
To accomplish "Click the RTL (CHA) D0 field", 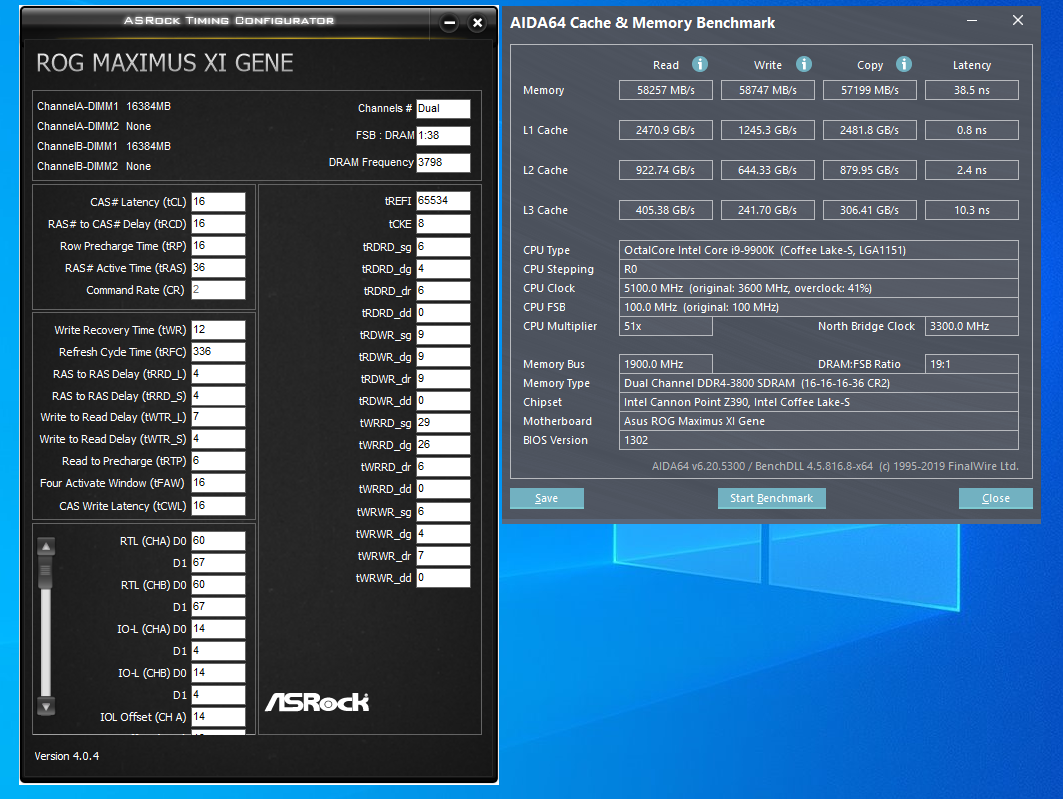I will [218, 541].
